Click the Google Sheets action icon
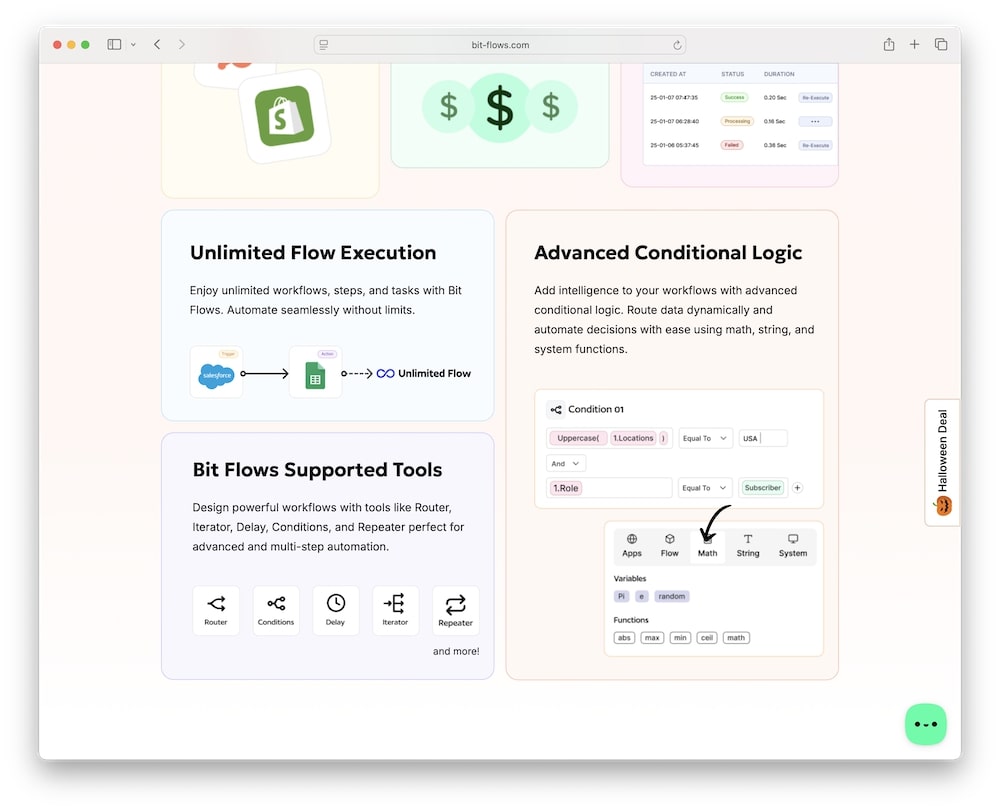1000x811 pixels. [315, 372]
